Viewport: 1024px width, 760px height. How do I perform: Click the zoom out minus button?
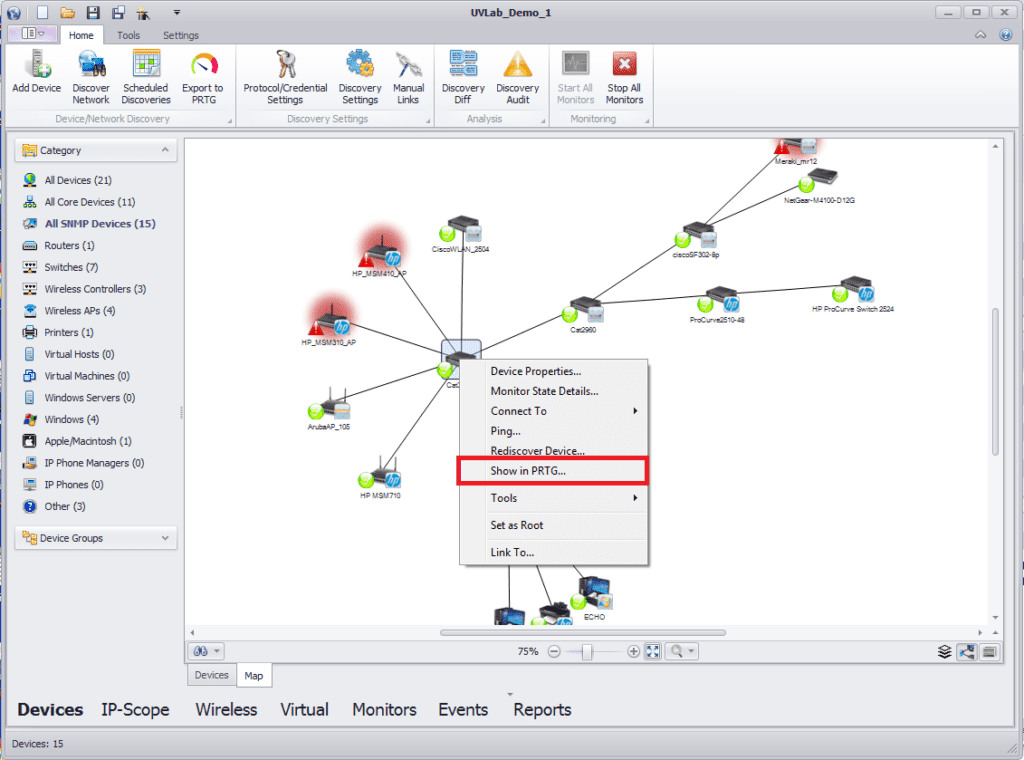coord(554,652)
